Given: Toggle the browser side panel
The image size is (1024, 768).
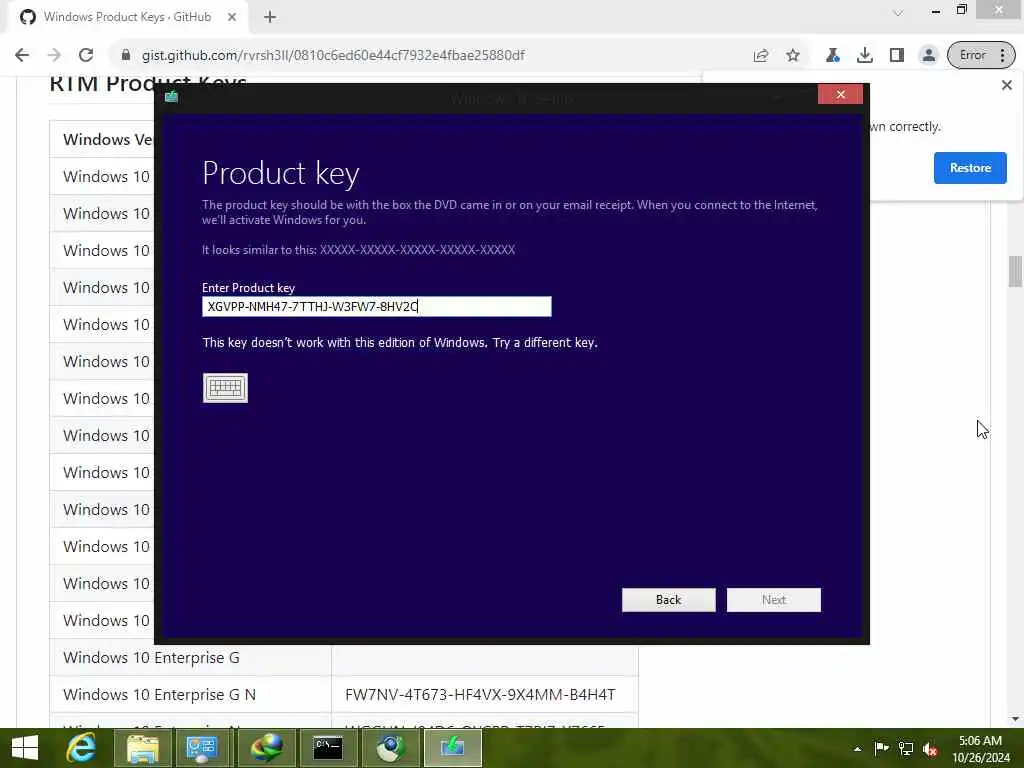Looking at the screenshot, I should coord(897,56).
